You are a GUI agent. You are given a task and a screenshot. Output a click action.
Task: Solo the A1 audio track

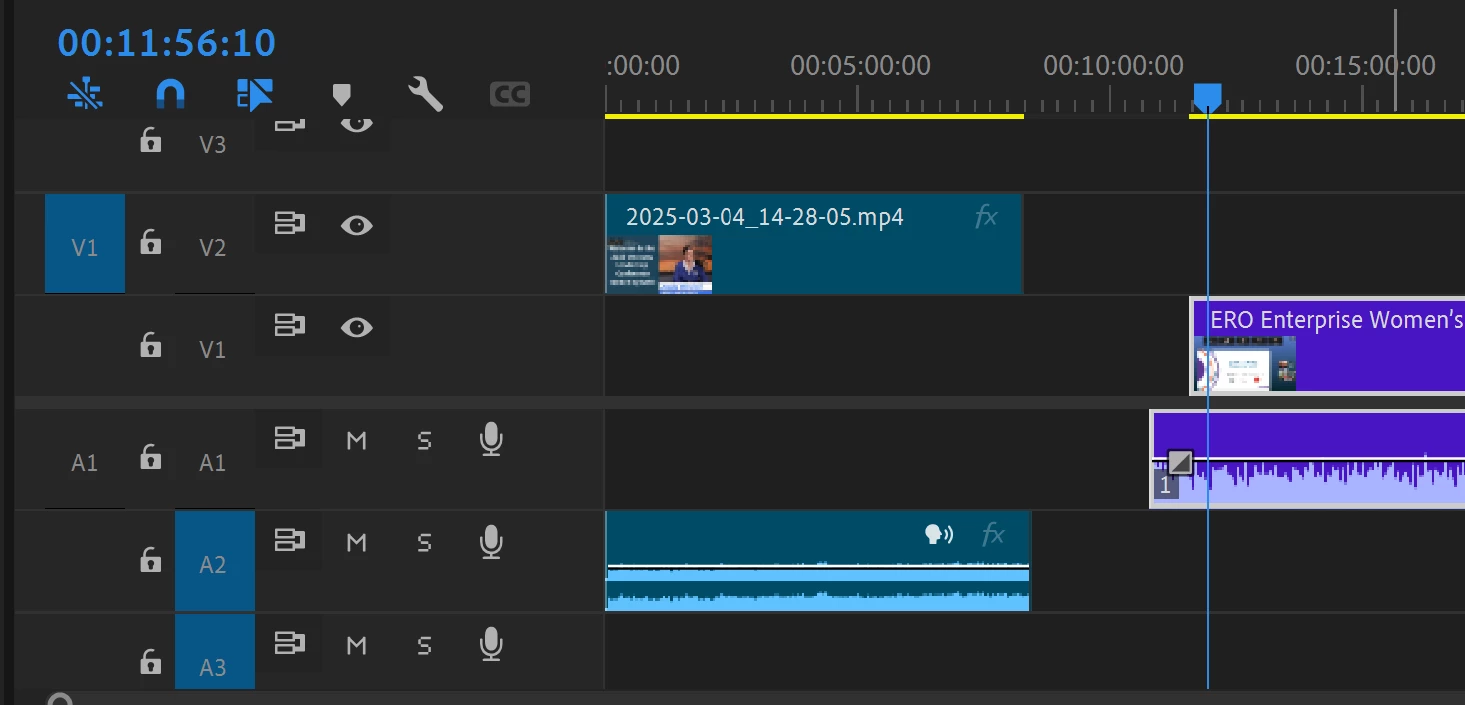pyautogui.click(x=424, y=440)
